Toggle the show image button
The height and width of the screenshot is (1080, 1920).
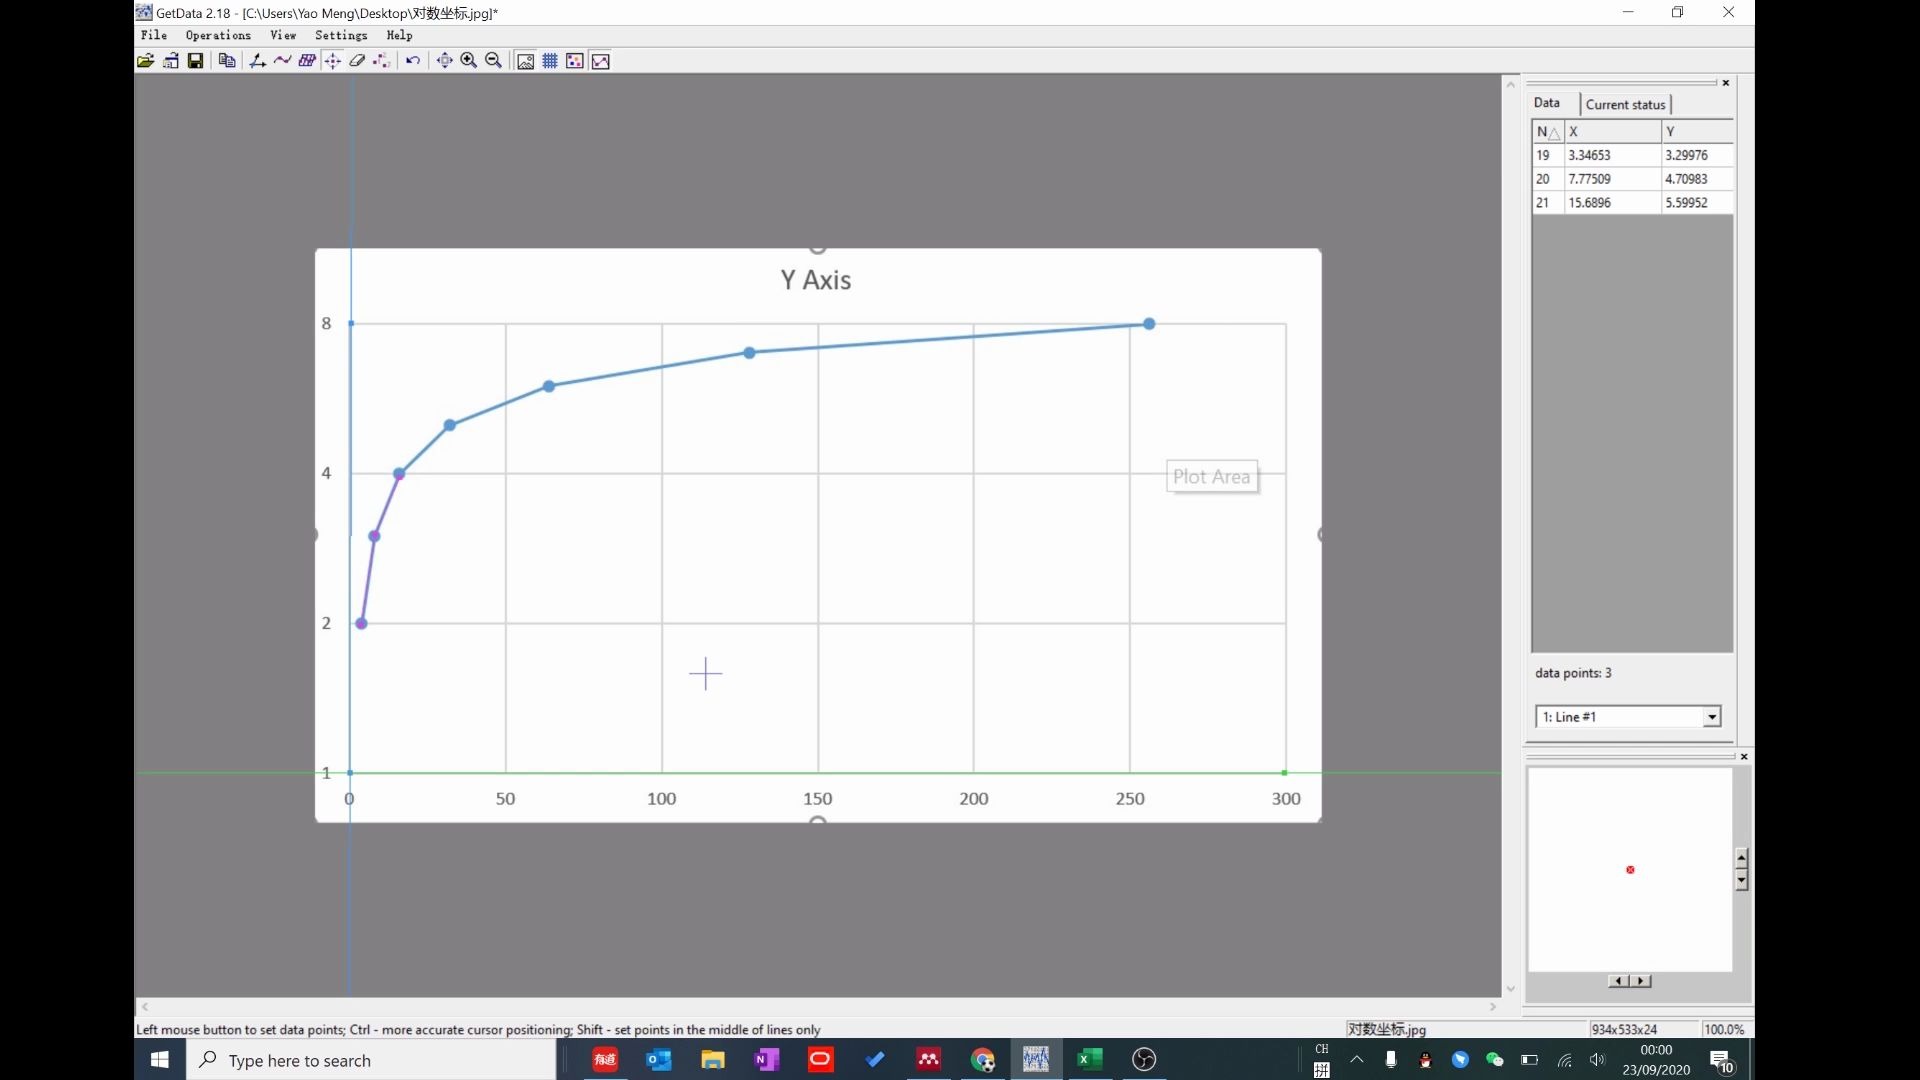point(525,61)
